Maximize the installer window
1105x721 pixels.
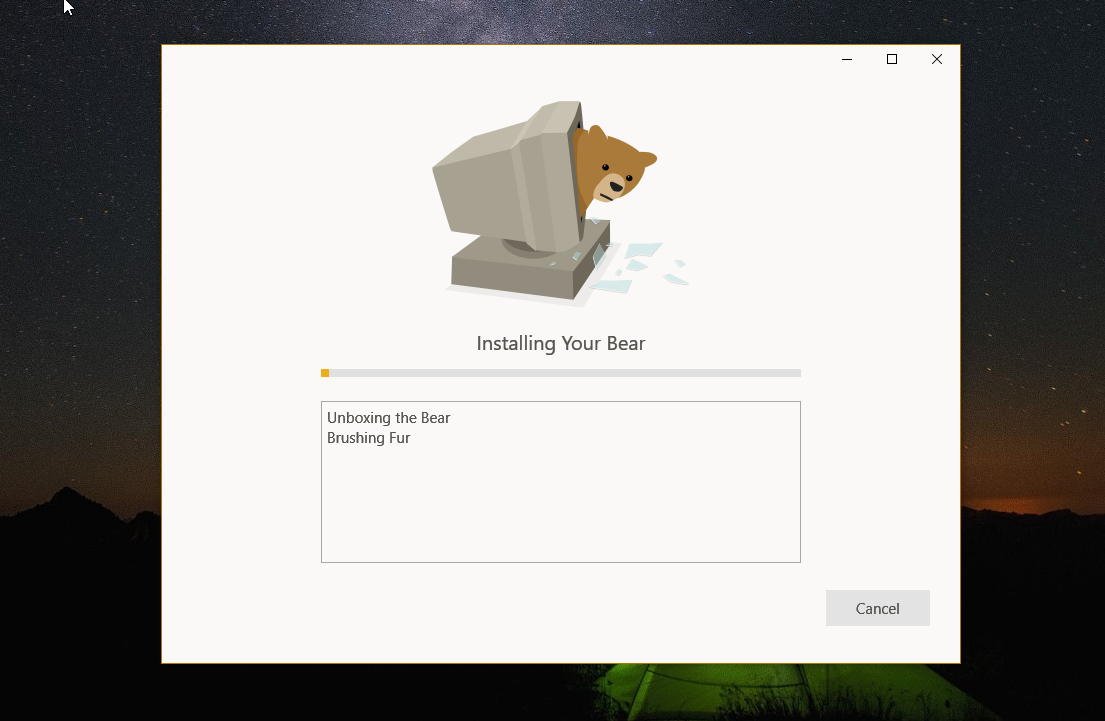pos(891,59)
